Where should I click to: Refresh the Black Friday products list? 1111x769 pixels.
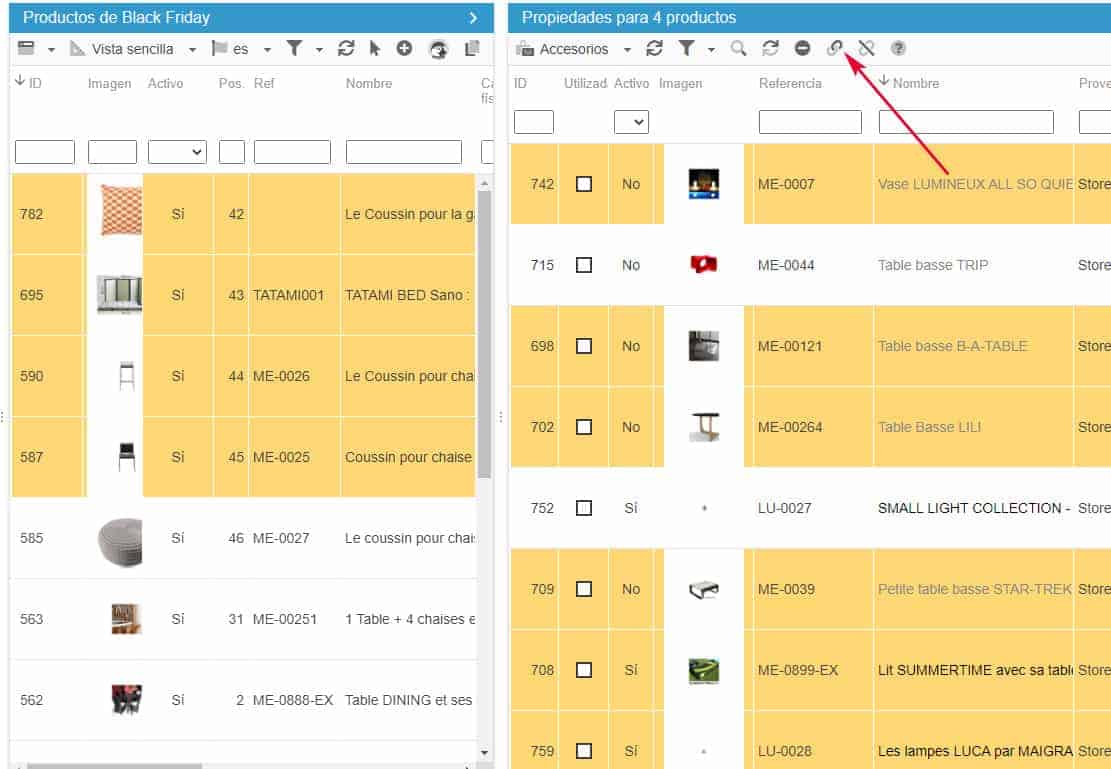(346, 48)
